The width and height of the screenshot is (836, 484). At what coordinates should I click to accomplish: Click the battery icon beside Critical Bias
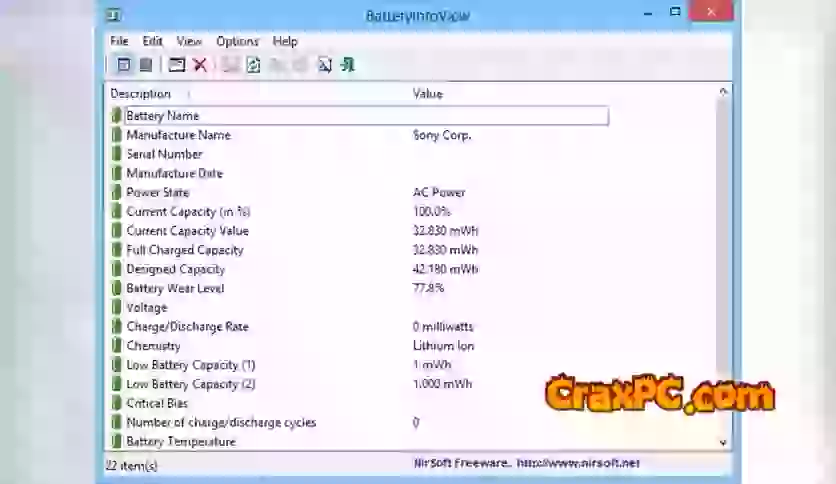pyautogui.click(x=116, y=403)
